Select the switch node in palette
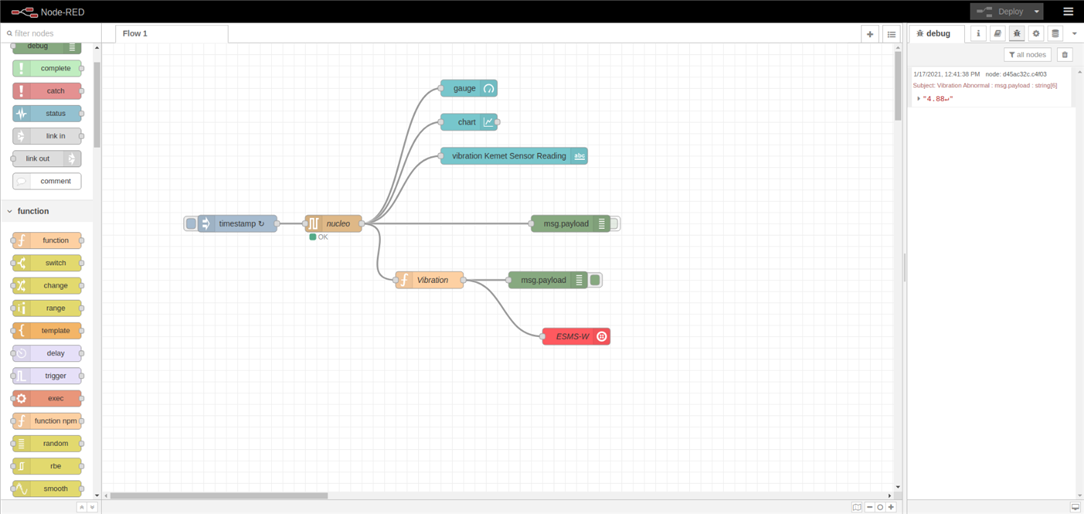Screen dimensions: 1084x514 point(47,263)
